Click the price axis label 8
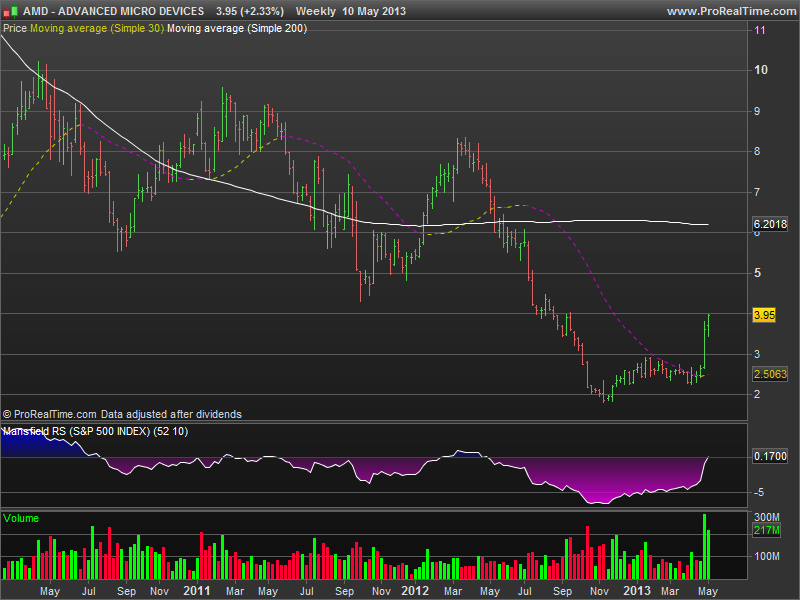This screenshot has width=800, height=600. click(757, 151)
